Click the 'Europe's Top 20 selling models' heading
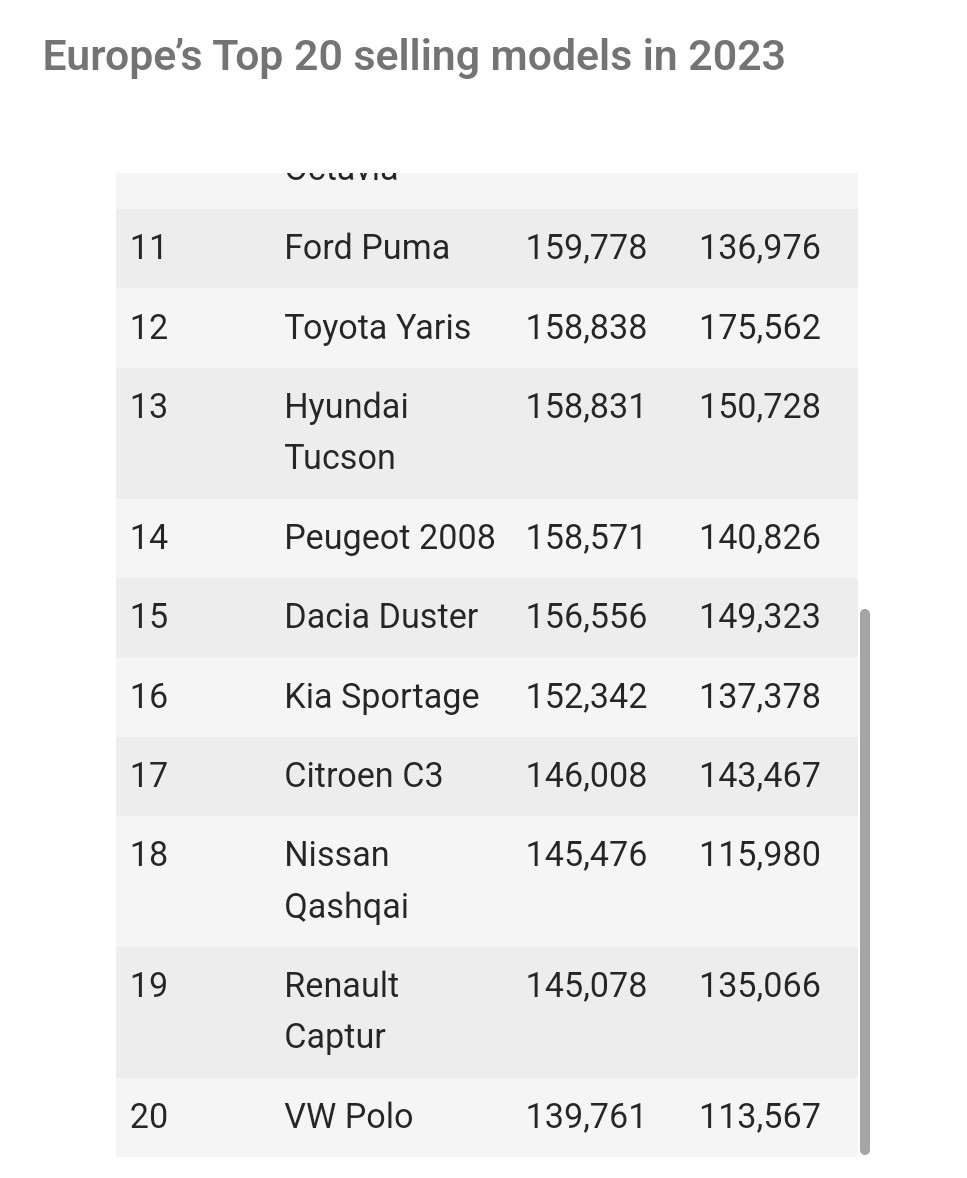Image resolution: width=967 pixels, height=1178 pixels. pyautogui.click(x=414, y=56)
